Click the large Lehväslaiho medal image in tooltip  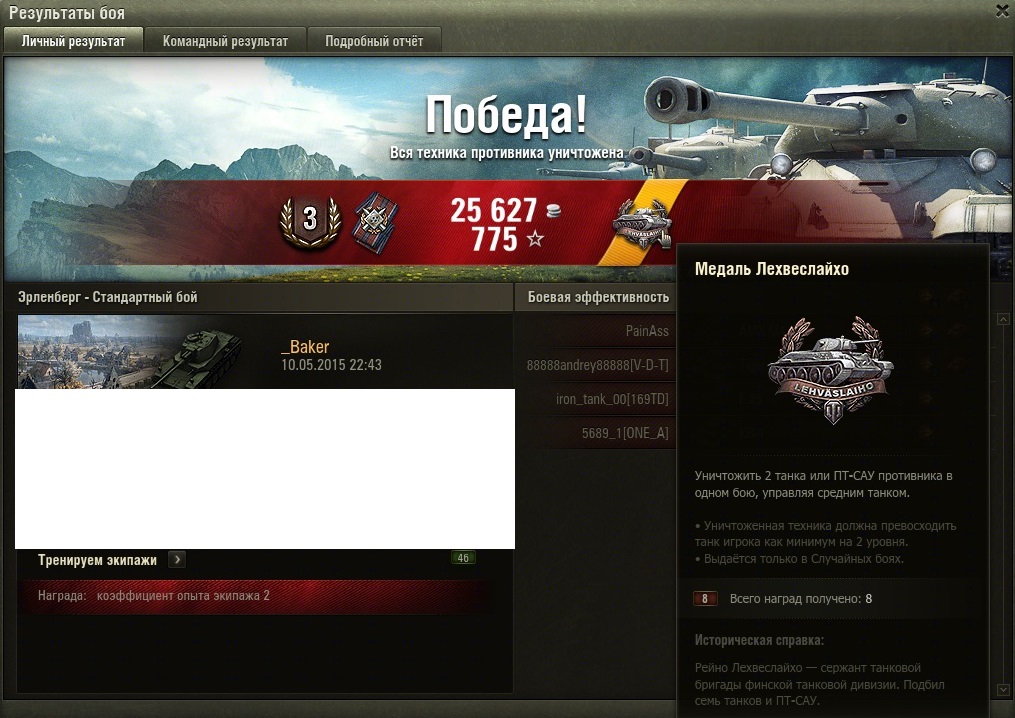(x=831, y=370)
